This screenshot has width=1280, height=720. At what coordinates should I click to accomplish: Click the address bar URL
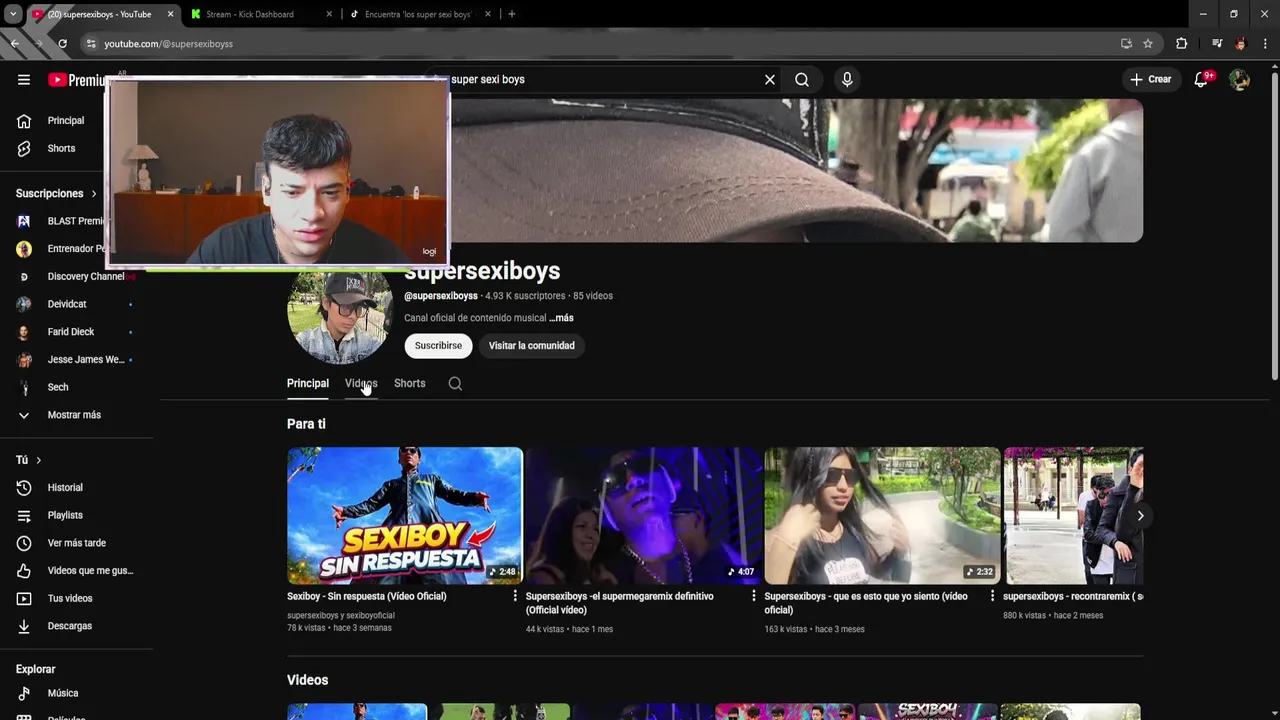click(x=169, y=44)
